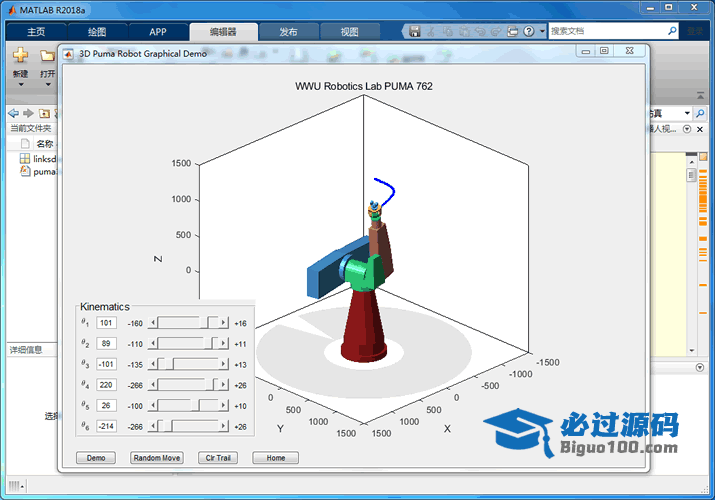715x500 pixels.
Task: Click the θ5 slider thumb
Action: point(195,405)
